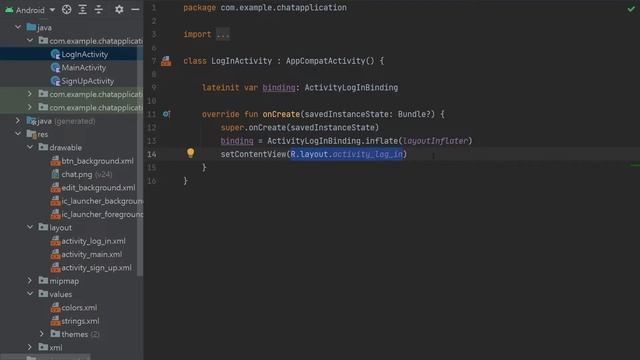
Task: Click the highlighted R.layout.activity_log_in text
Action: click(347, 154)
